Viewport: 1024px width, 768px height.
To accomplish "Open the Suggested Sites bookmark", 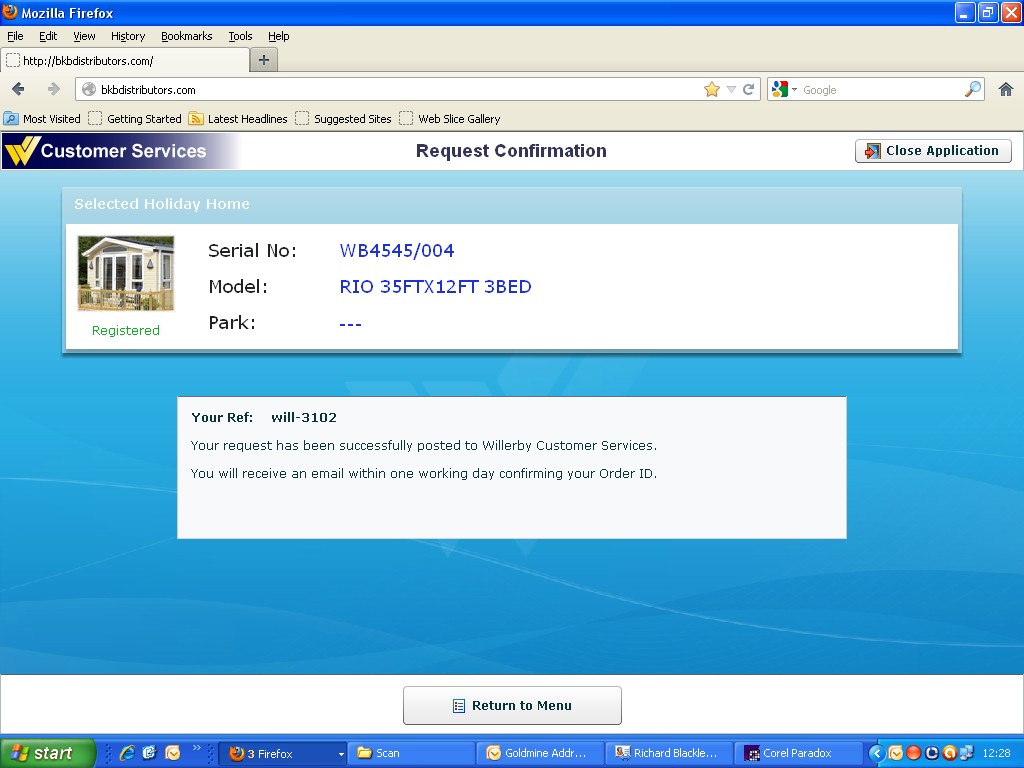I will [344, 119].
